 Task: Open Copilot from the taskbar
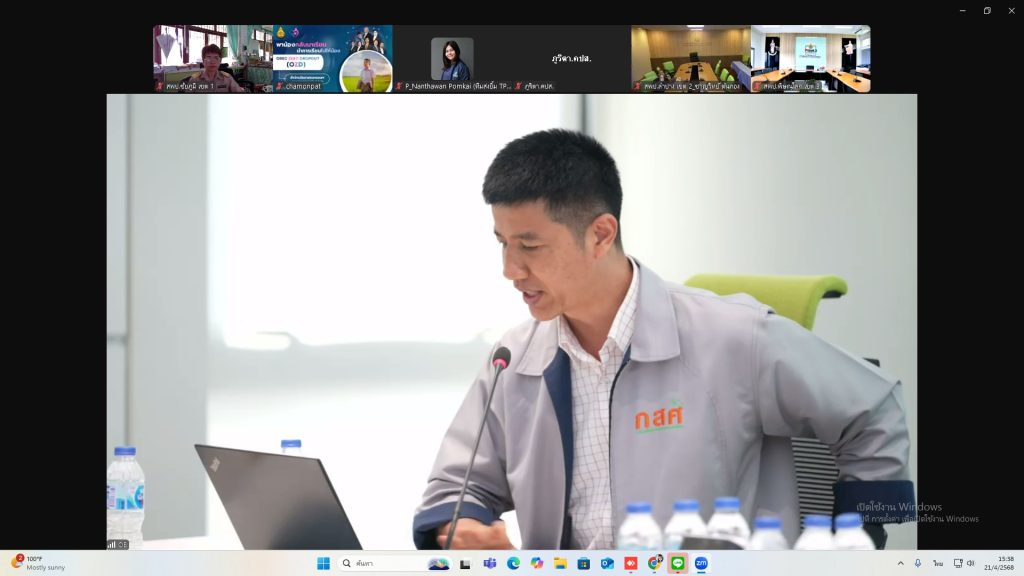pyautogui.click(x=537, y=564)
